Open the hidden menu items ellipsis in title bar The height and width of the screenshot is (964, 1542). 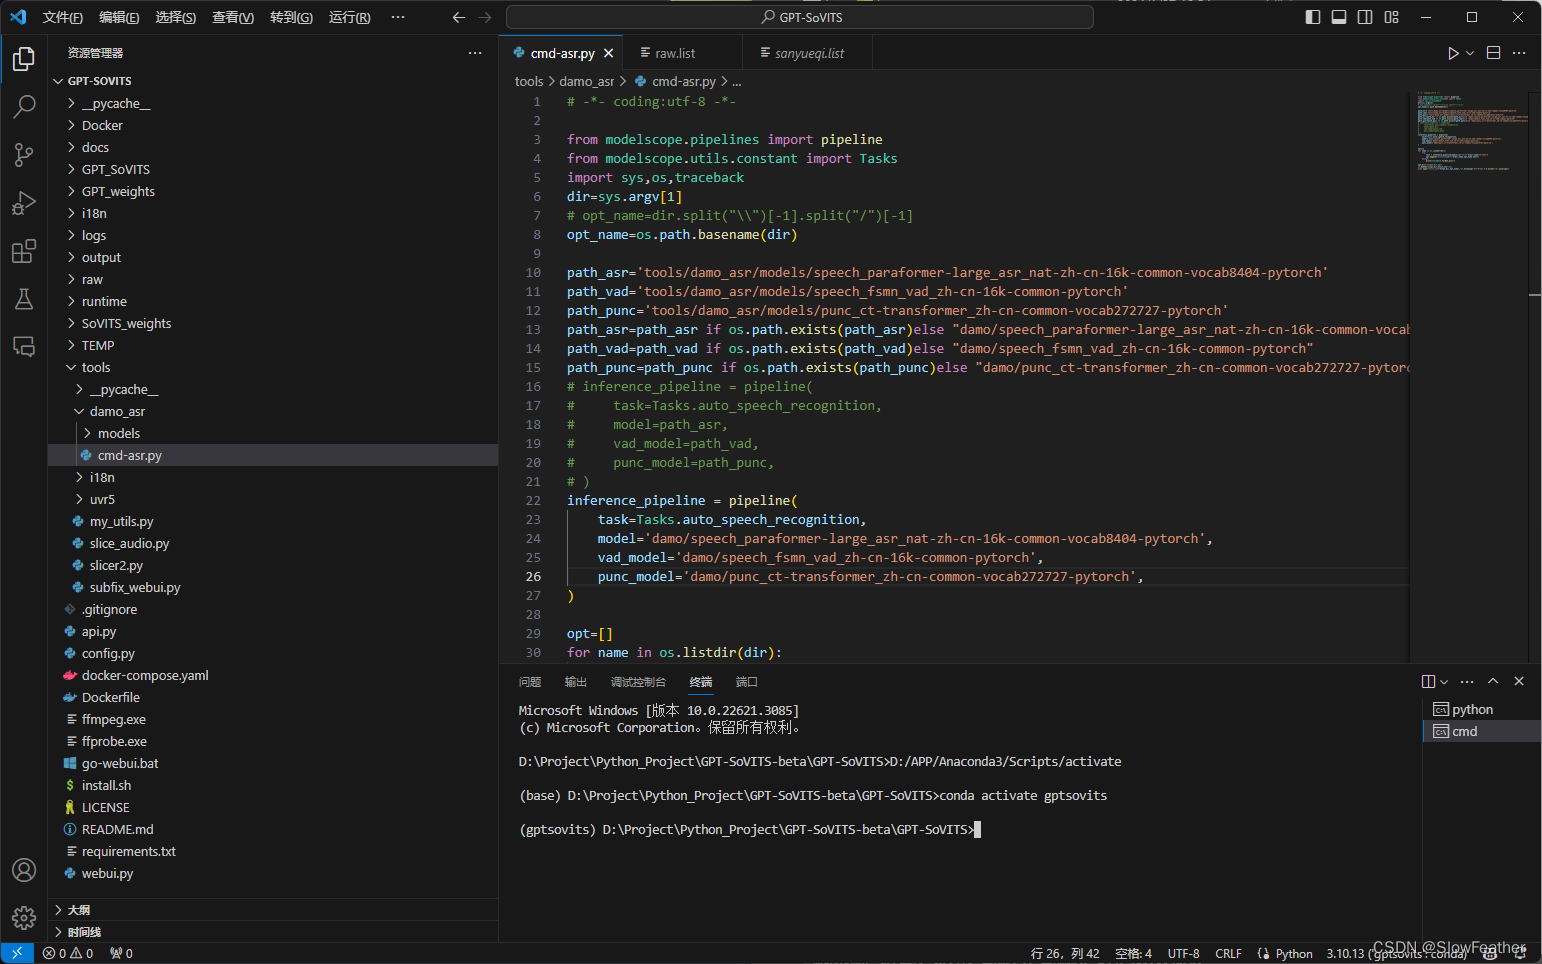[398, 17]
